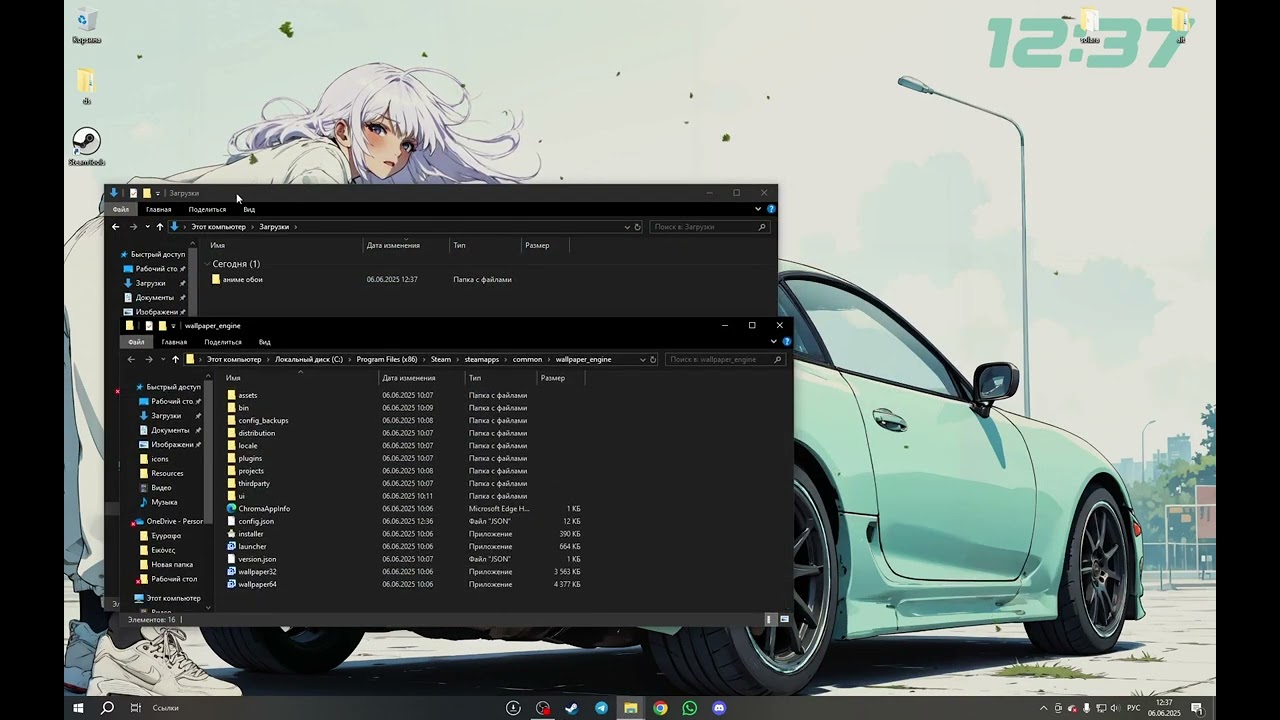The height and width of the screenshot is (720, 1280).
Task: Open address history dropdown in Загрузки window
Action: (626, 227)
